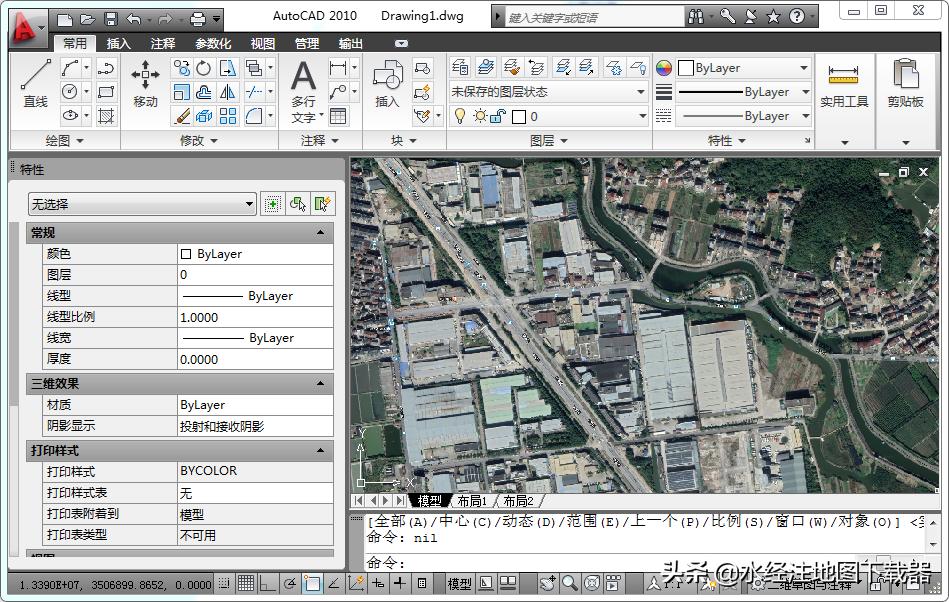Select the Rotate tool in Modify panel
The image size is (949, 602).
point(204,68)
